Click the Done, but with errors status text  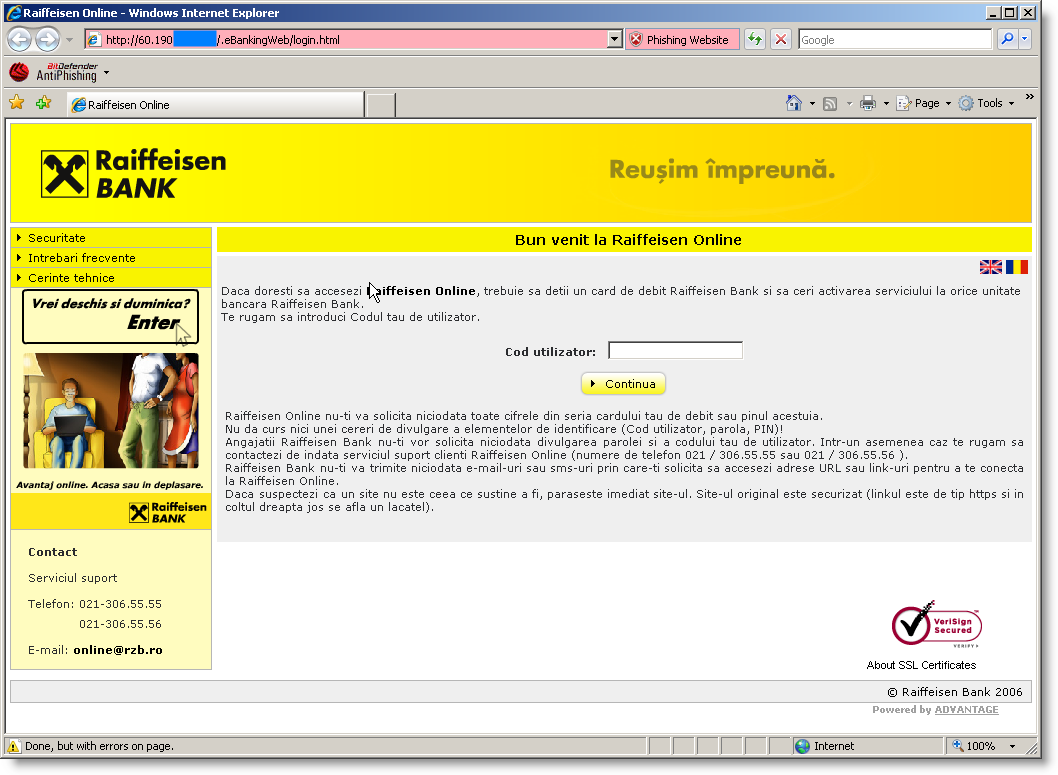click(99, 746)
